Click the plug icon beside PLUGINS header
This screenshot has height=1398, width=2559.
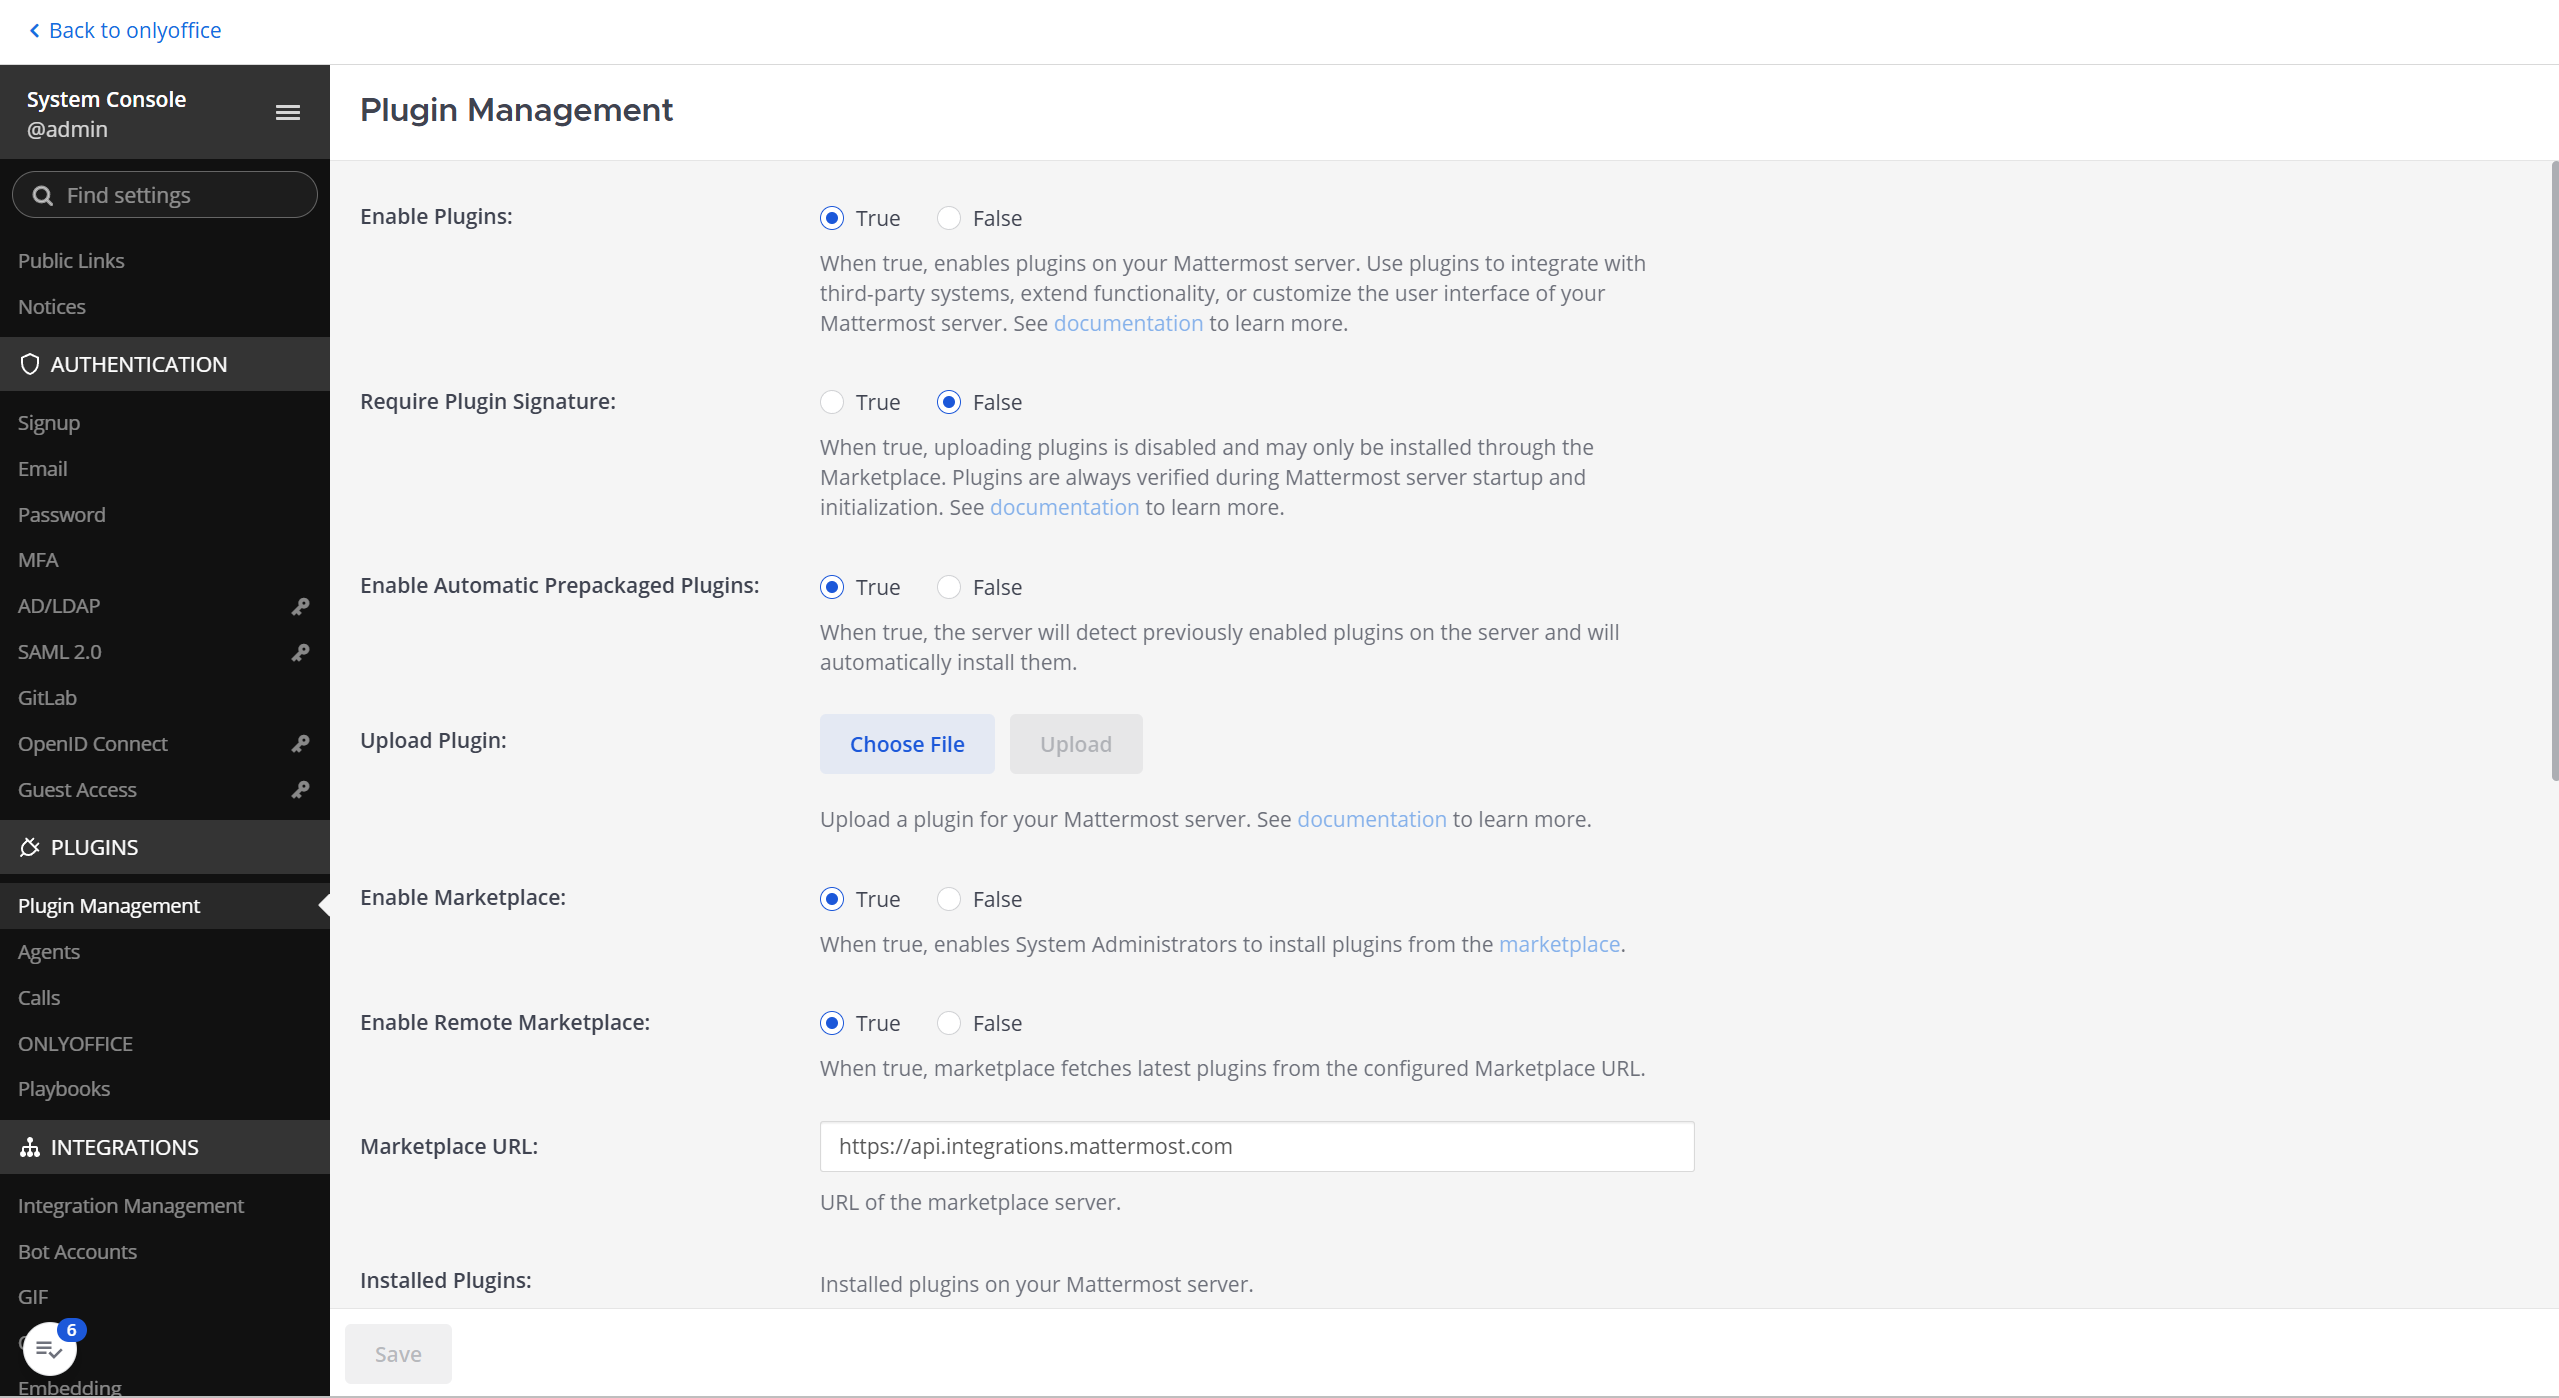[29, 847]
